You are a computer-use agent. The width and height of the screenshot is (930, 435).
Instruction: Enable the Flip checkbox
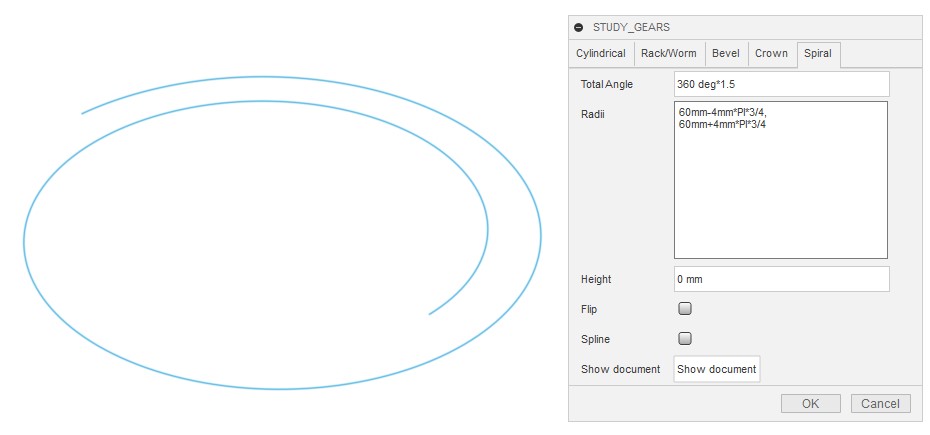click(685, 309)
